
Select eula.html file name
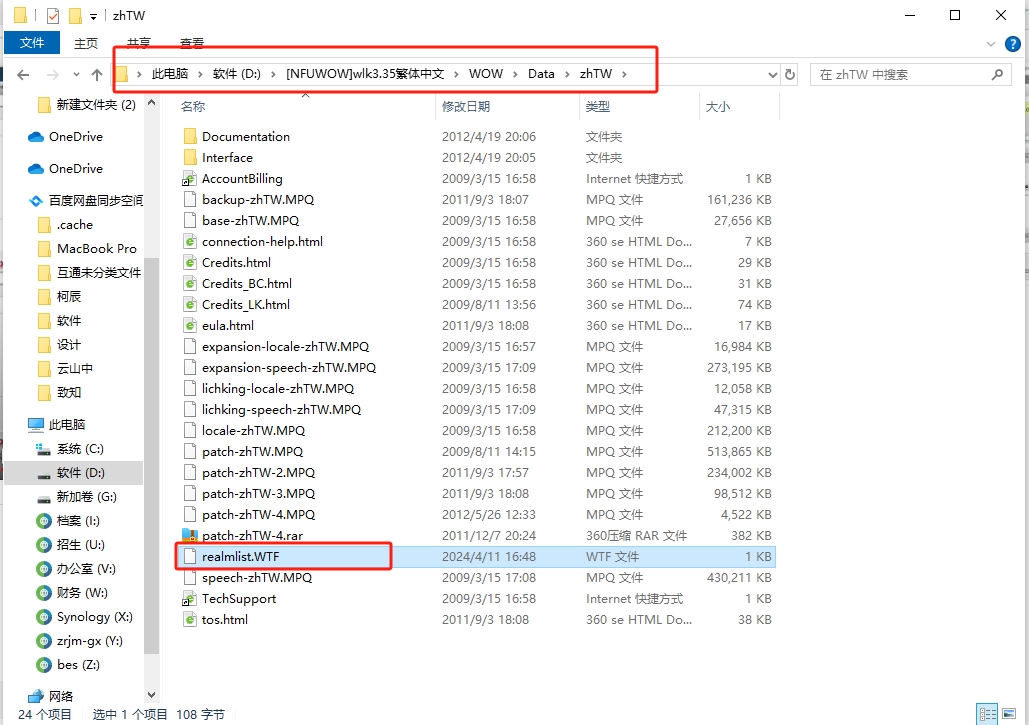(x=228, y=325)
